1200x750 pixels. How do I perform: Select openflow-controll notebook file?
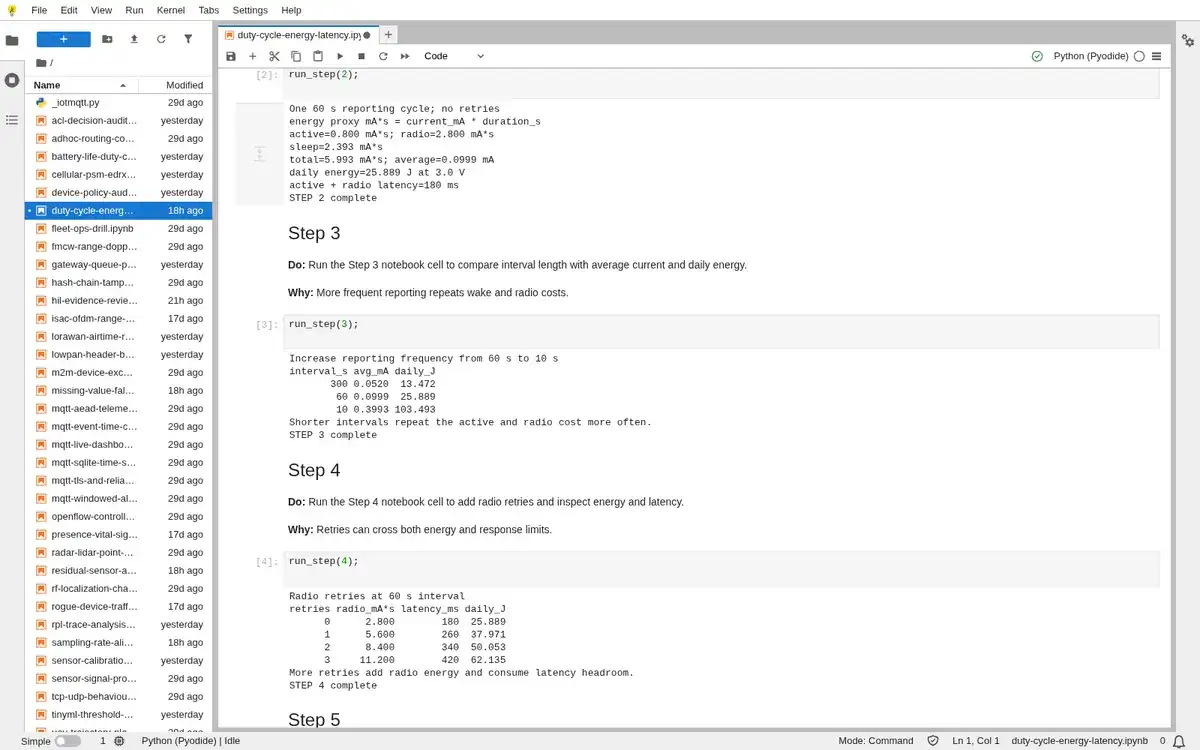coord(118,516)
